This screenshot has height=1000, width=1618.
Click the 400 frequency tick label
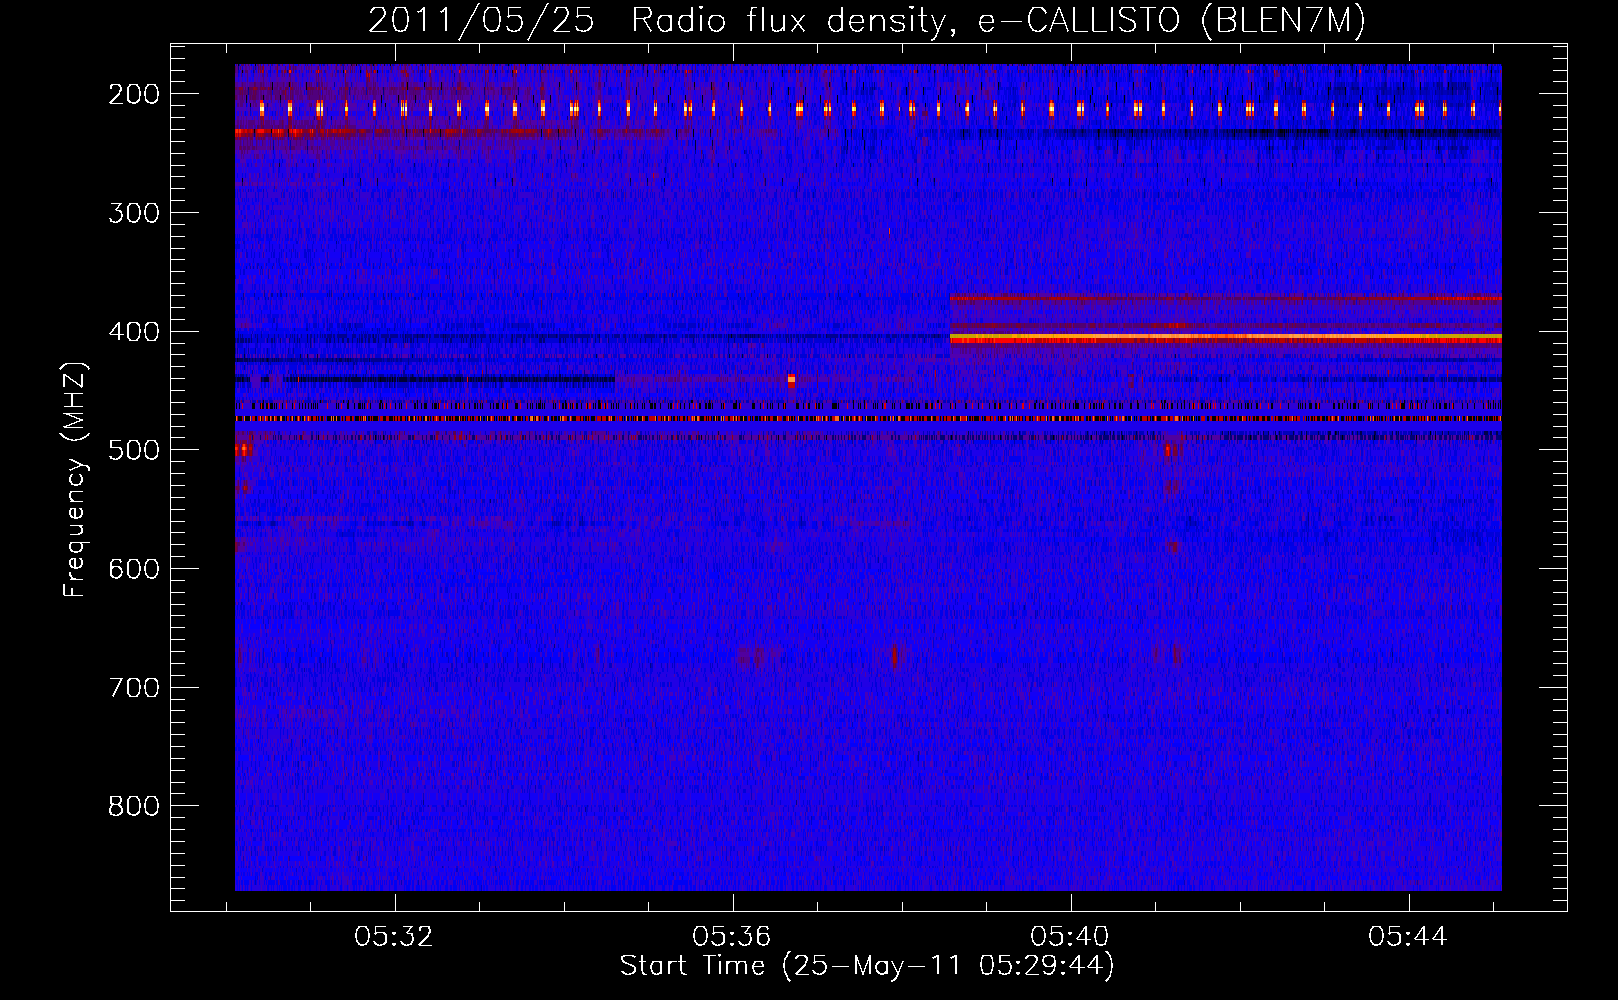pyautogui.click(x=134, y=332)
